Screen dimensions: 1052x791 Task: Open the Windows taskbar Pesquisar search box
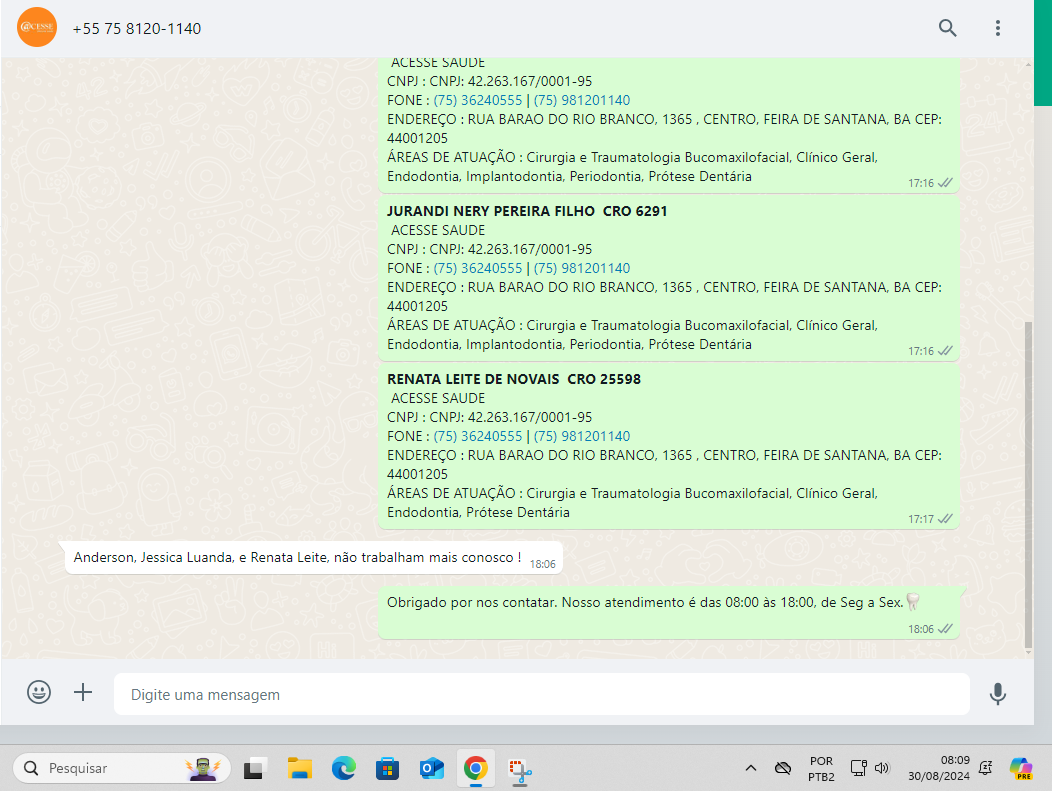point(121,768)
